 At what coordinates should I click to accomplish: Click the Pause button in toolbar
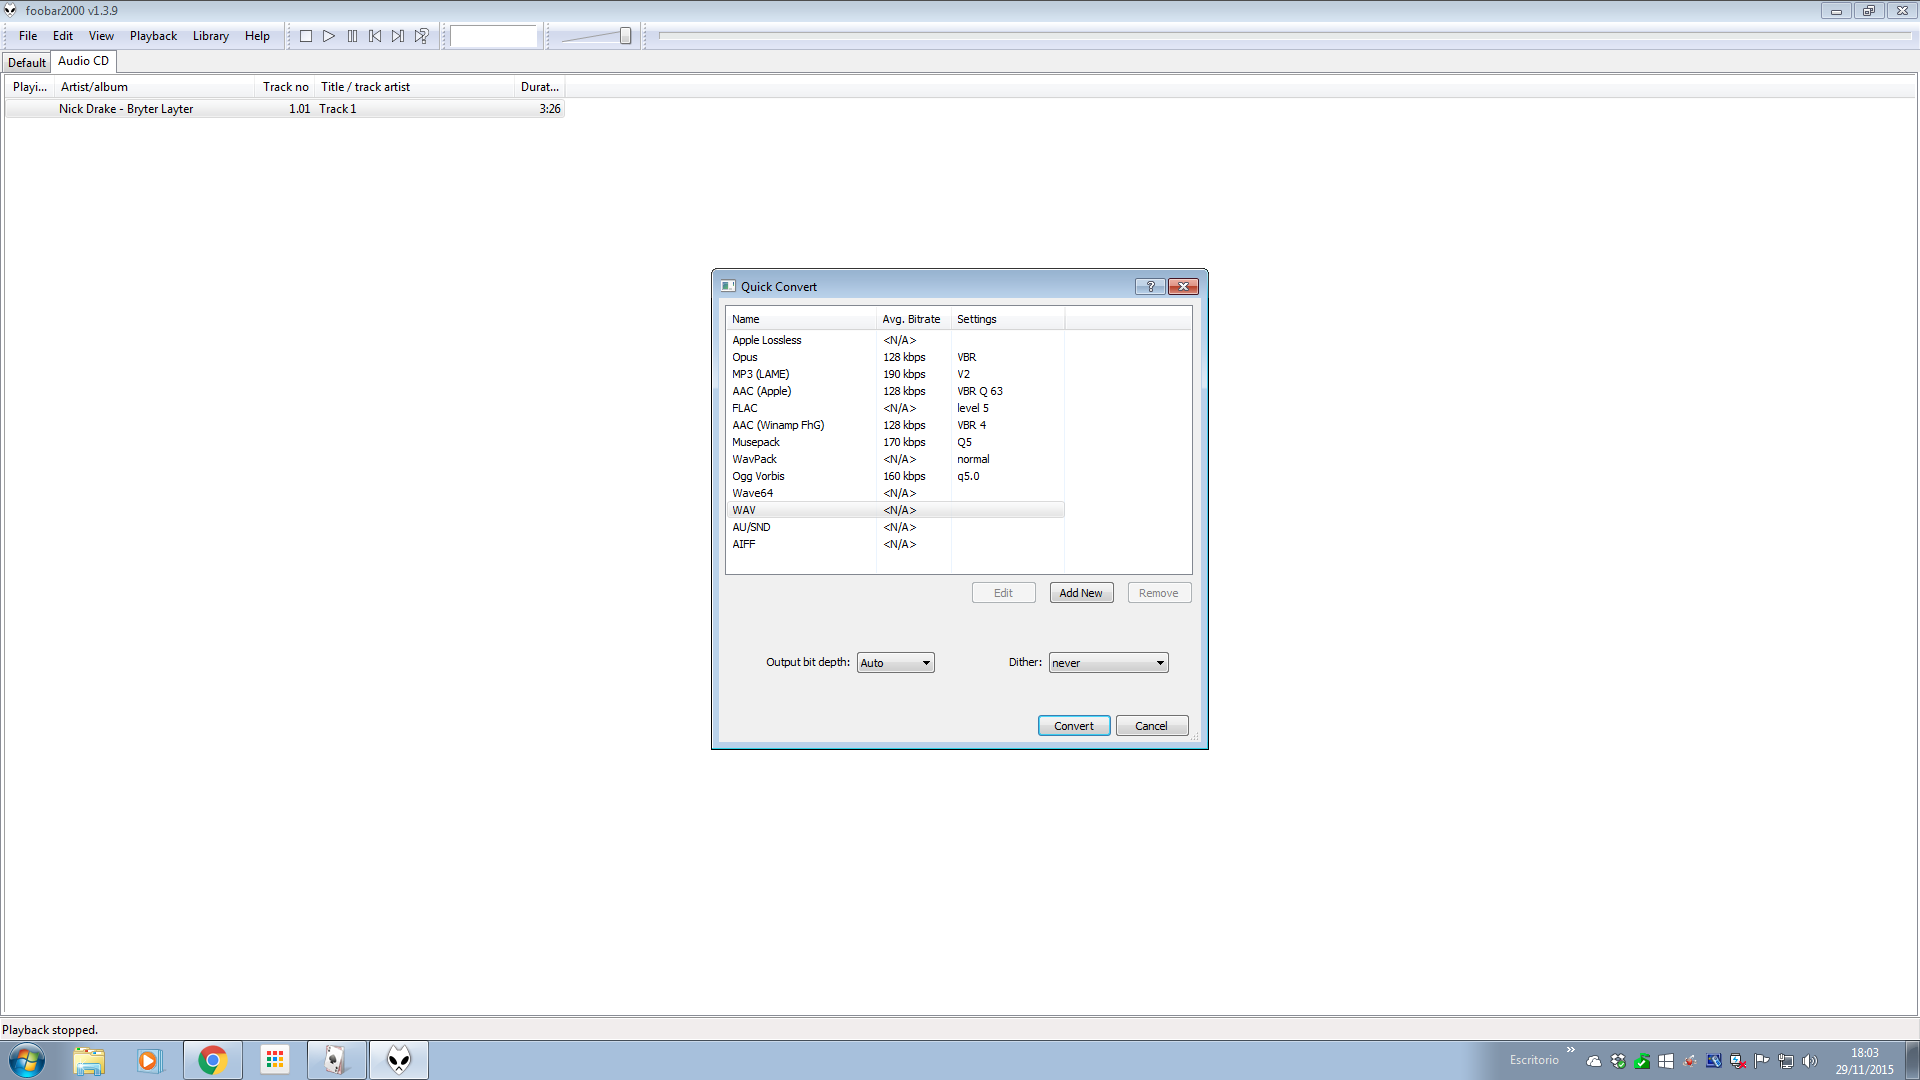click(352, 36)
